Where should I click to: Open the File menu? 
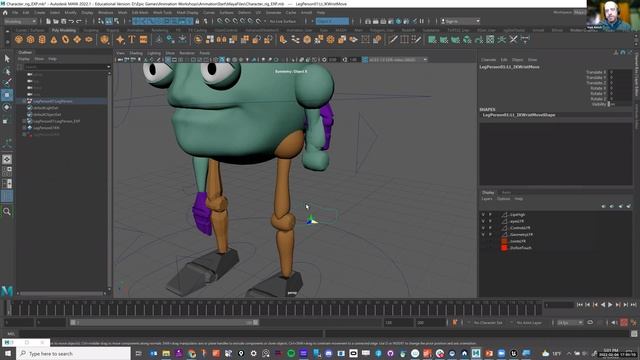pos(15,13)
